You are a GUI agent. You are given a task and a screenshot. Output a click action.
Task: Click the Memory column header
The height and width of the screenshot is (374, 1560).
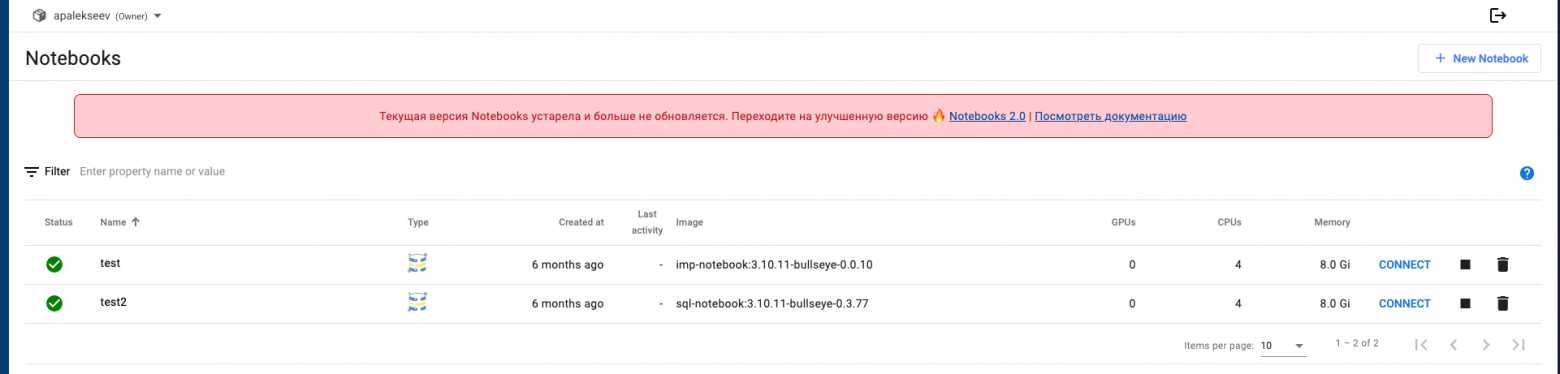pyautogui.click(x=1332, y=222)
